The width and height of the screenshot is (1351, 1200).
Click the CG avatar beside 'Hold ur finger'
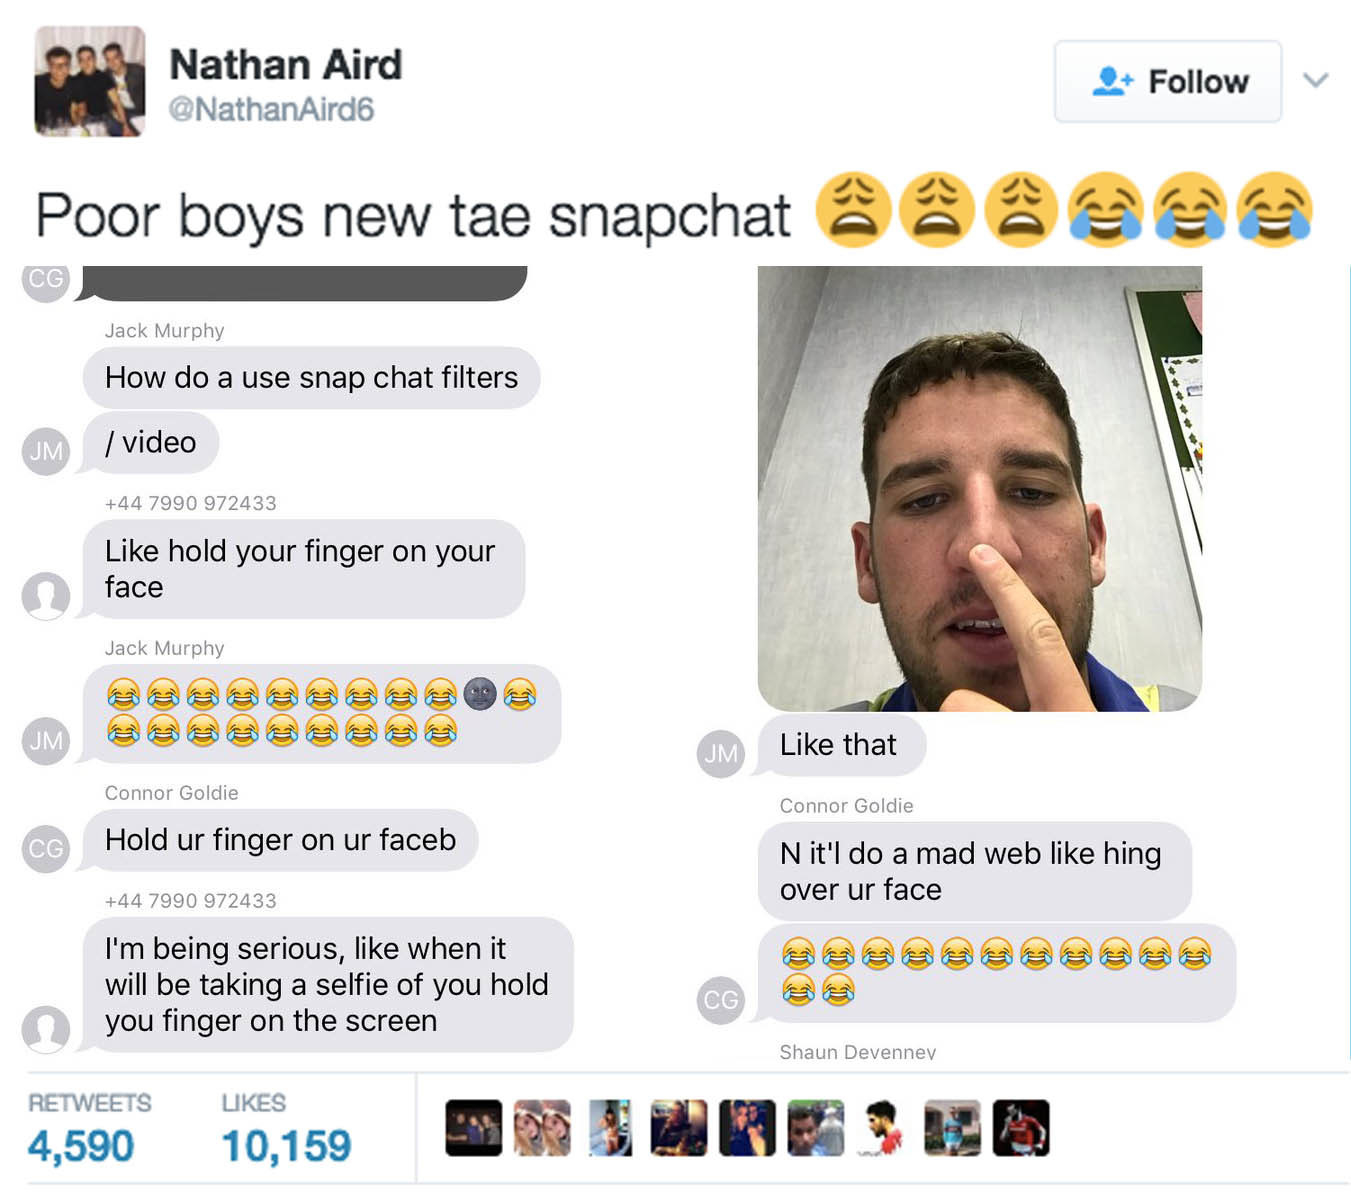(x=46, y=849)
